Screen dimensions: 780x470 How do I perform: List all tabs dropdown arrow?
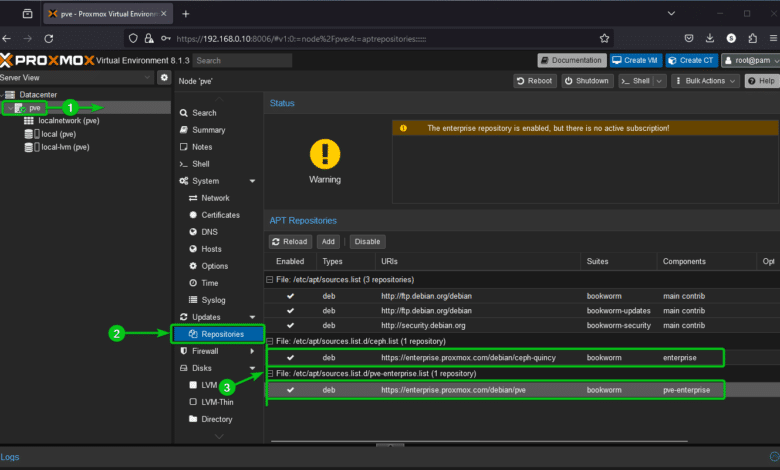(671, 13)
